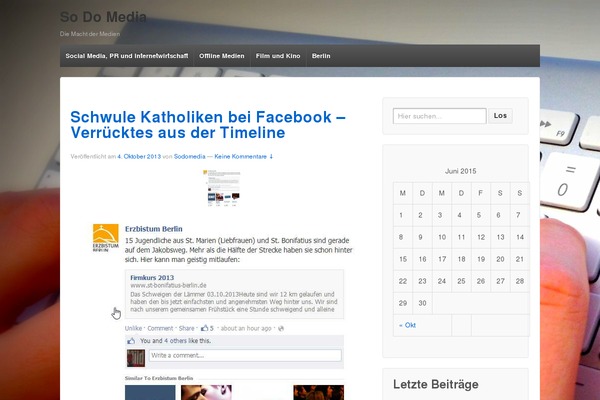Open the pink face similar-page thumbnail
Viewport: 600px width, 400px height.
[x=206, y=393]
